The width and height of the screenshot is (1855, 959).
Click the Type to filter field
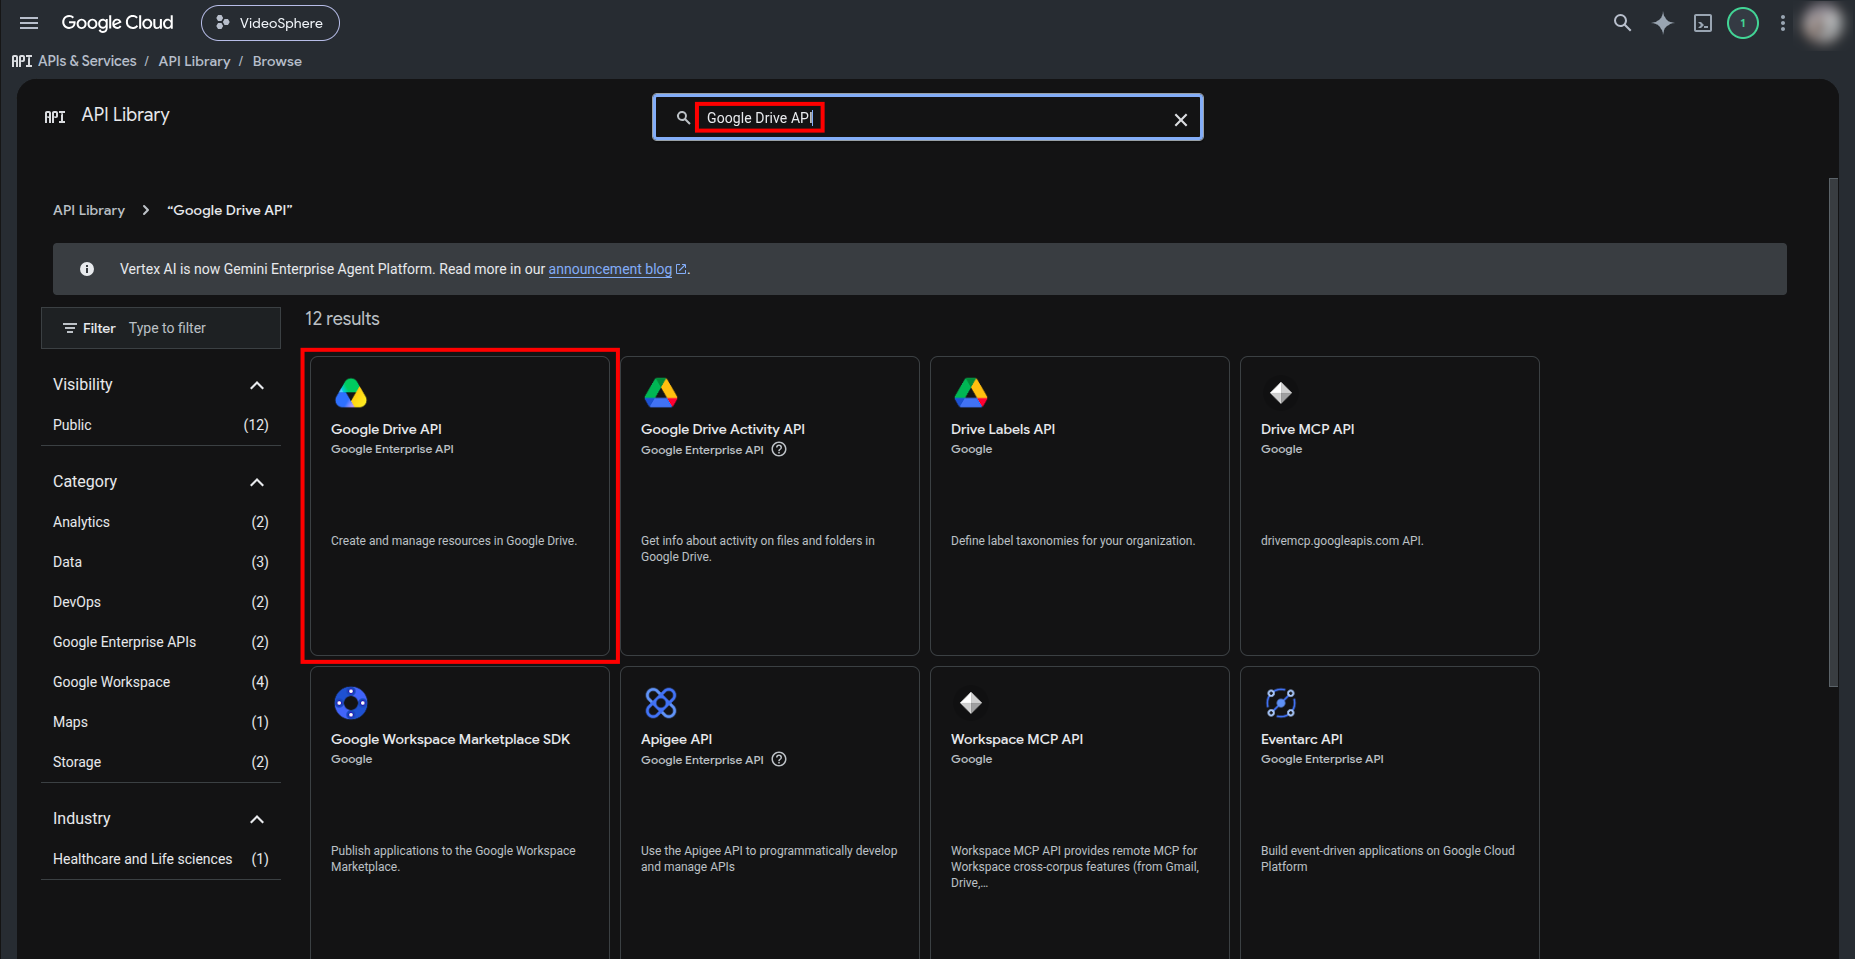click(x=200, y=328)
